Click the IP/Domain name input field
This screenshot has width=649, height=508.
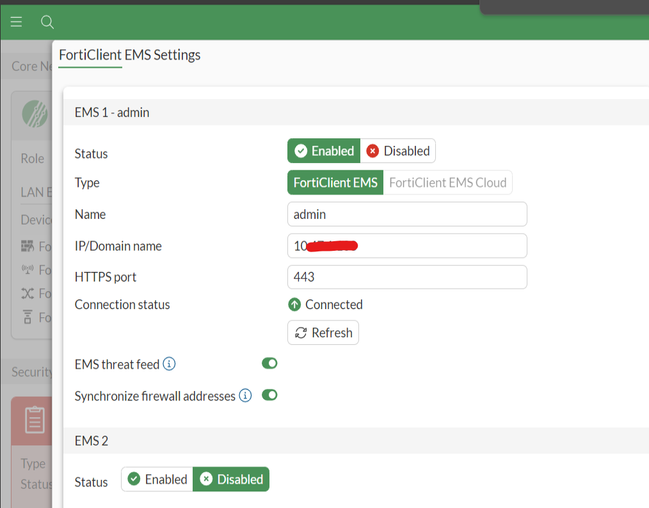(x=407, y=246)
